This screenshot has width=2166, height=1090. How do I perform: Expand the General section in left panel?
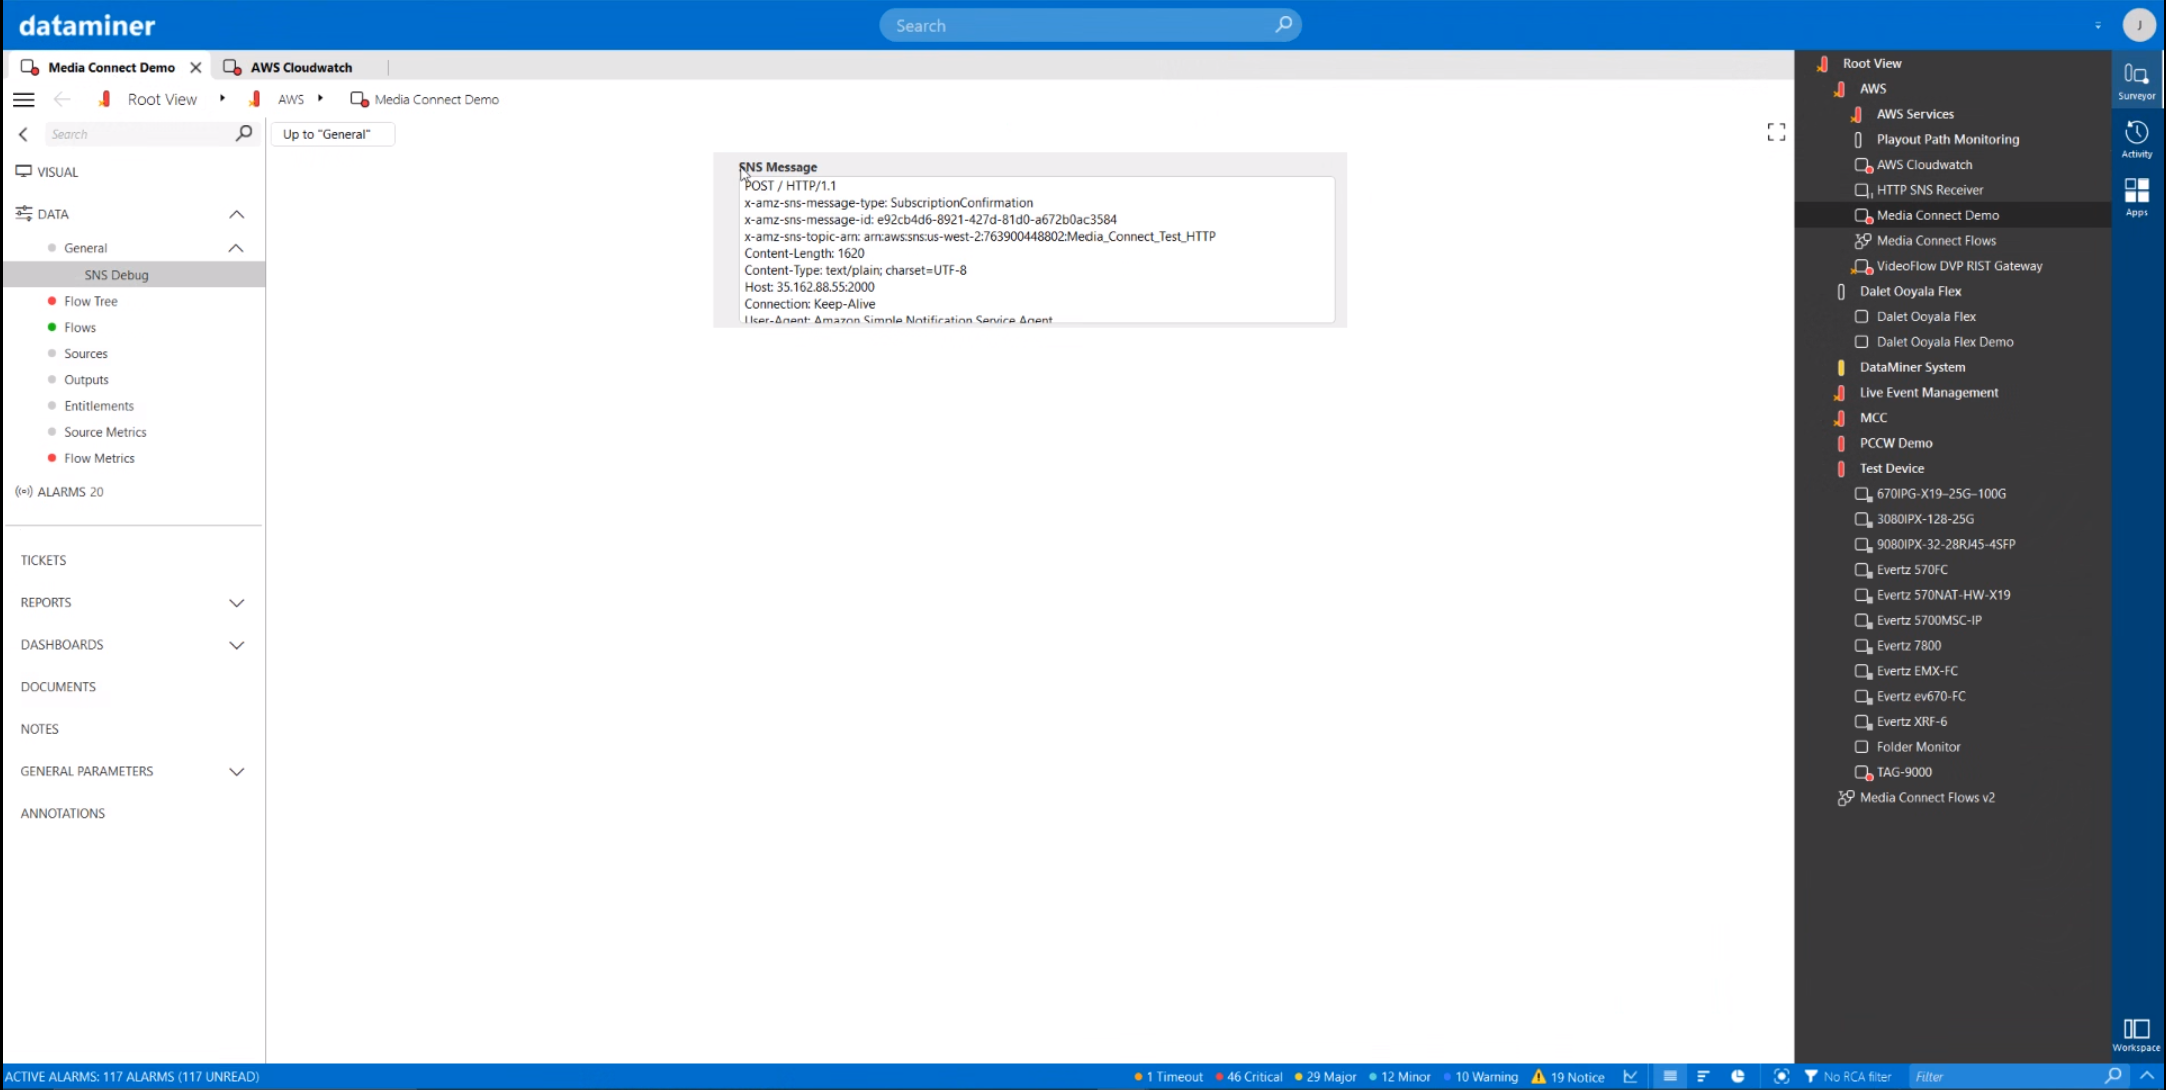[235, 247]
